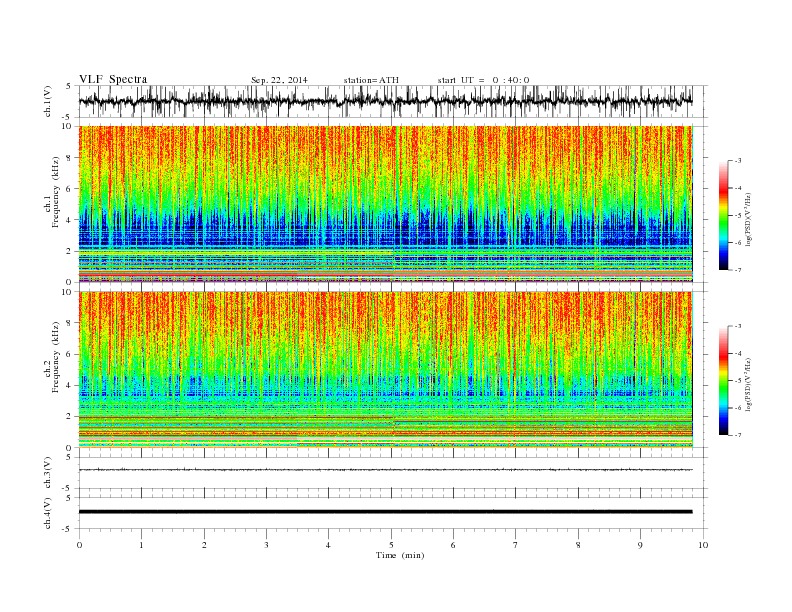
Task: Click time axis tick label "3"
Action: 266,545
